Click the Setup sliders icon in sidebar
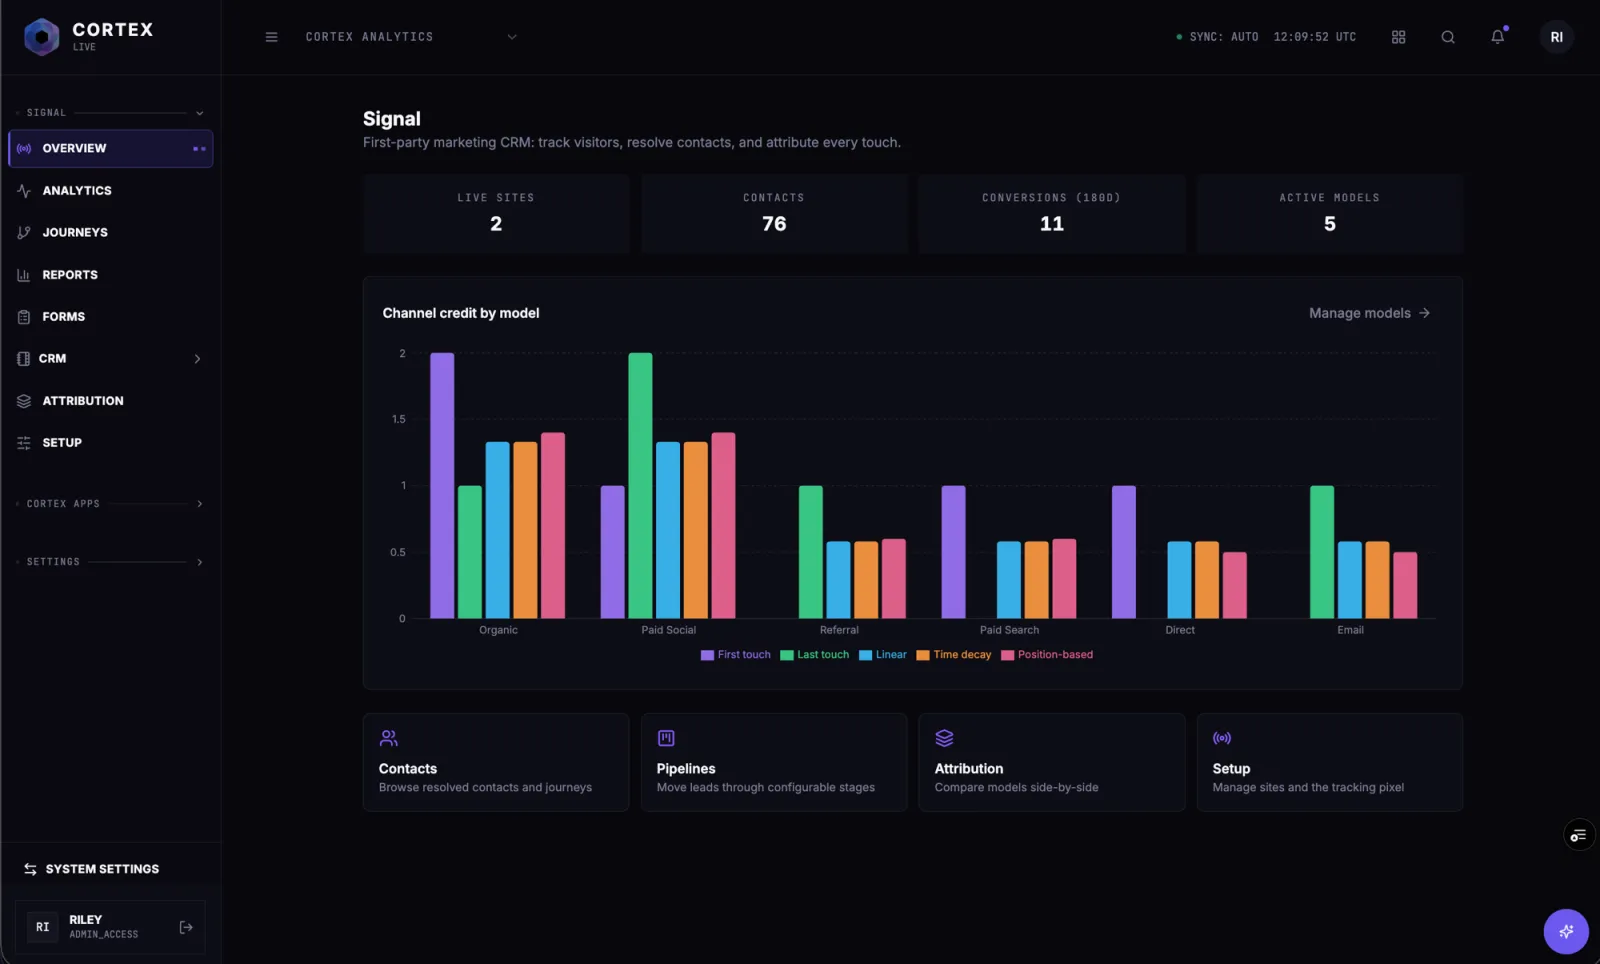Viewport: 1600px width, 964px height. click(x=24, y=442)
